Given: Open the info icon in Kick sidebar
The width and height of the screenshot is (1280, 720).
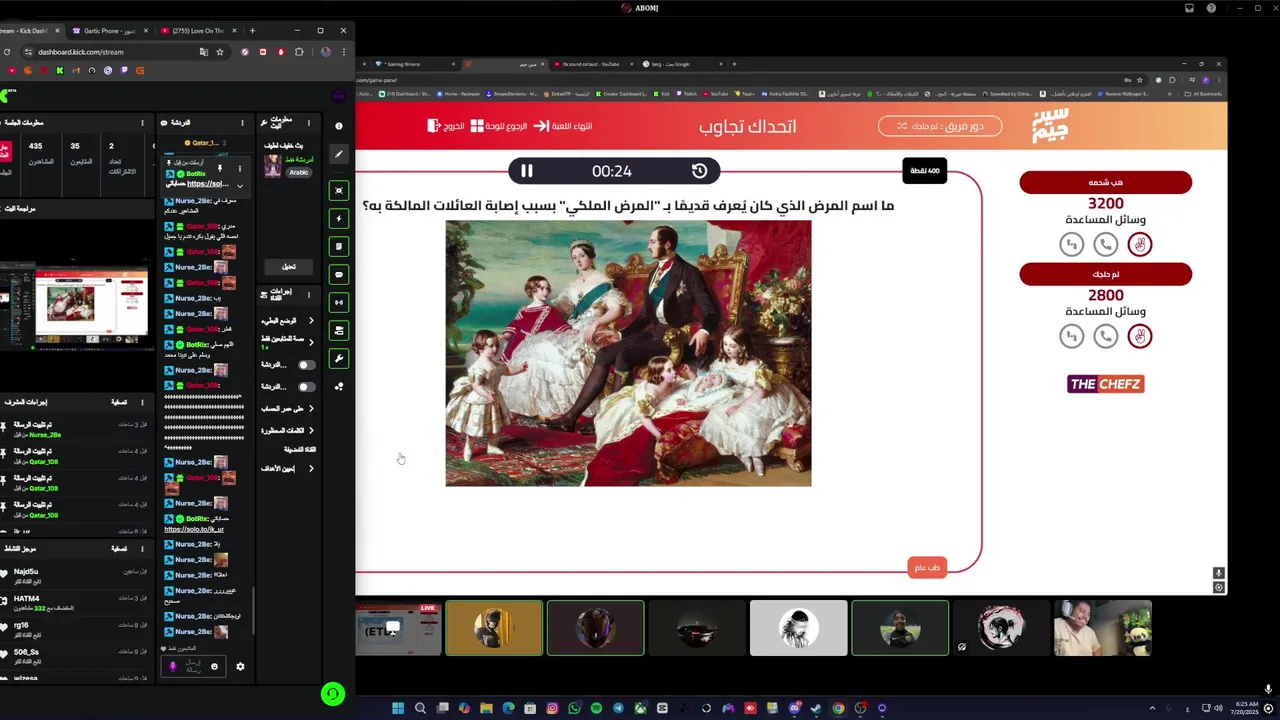Looking at the screenshot, I should [339, 126].
